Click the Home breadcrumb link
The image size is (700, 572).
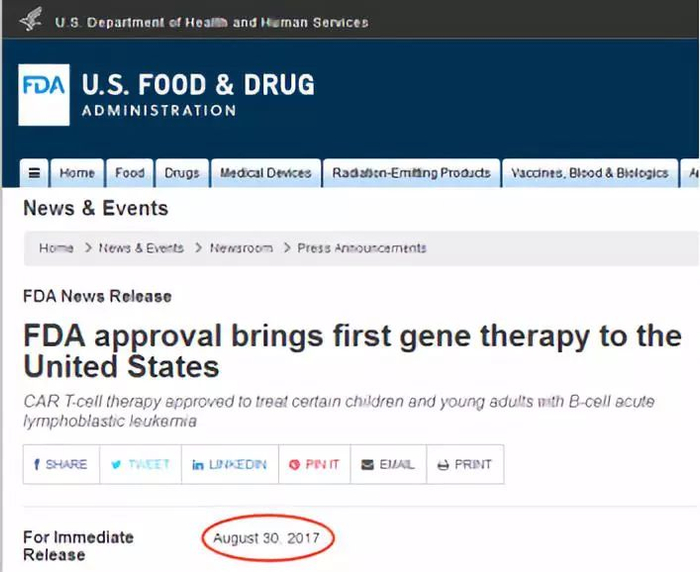click(x=56, y=248)
